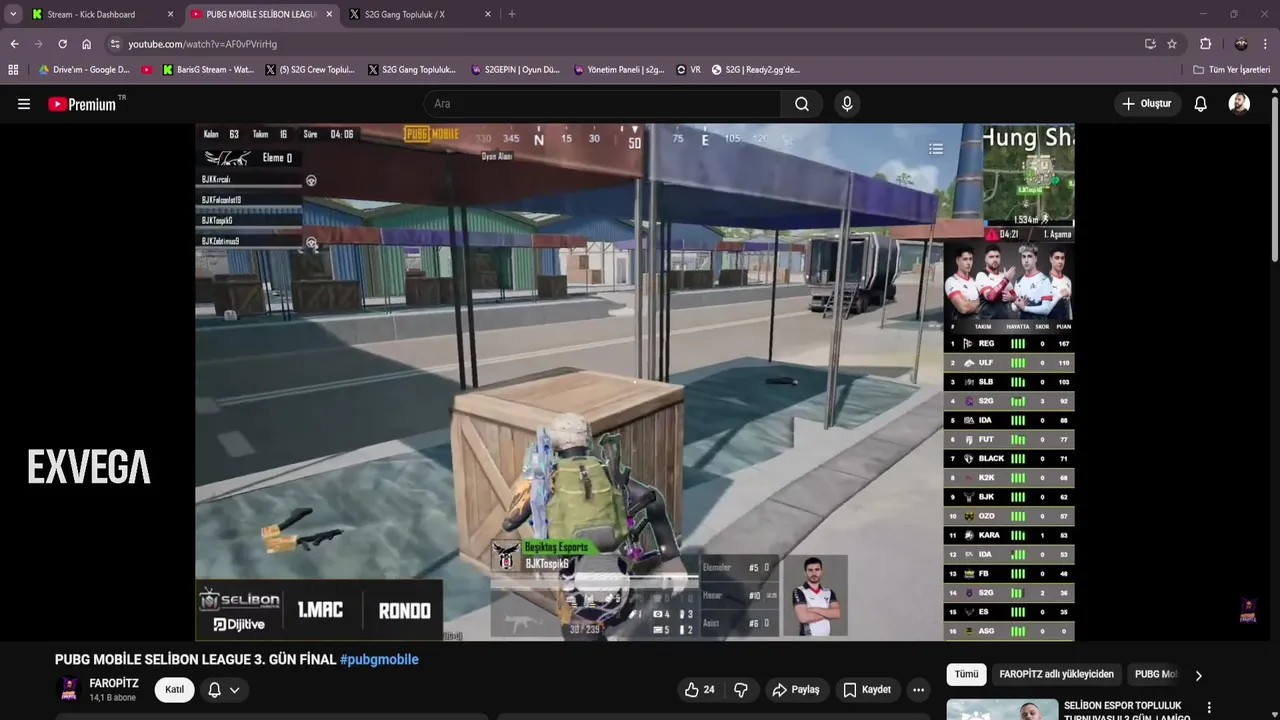Click Paylaş share button
This screenshot has height=720, width=1280.
tap(795, 690)
